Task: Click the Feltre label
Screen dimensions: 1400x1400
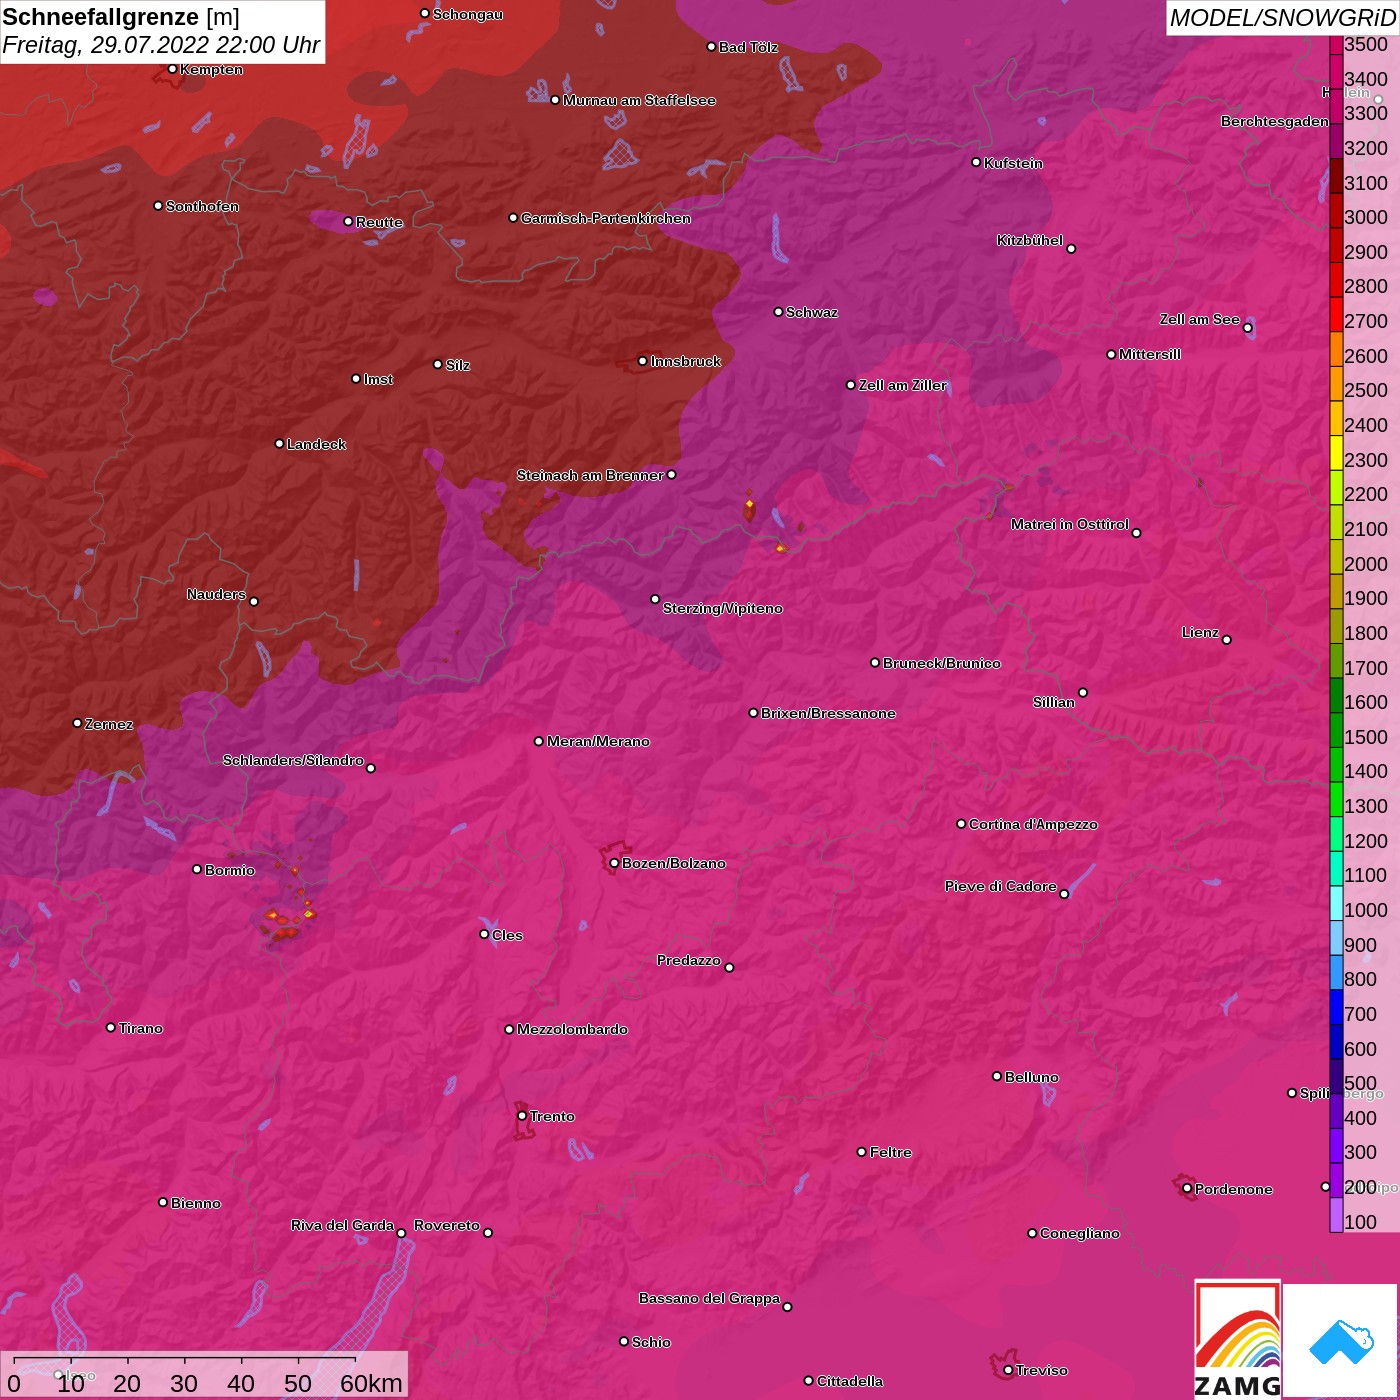Action: coord(891,1152)
